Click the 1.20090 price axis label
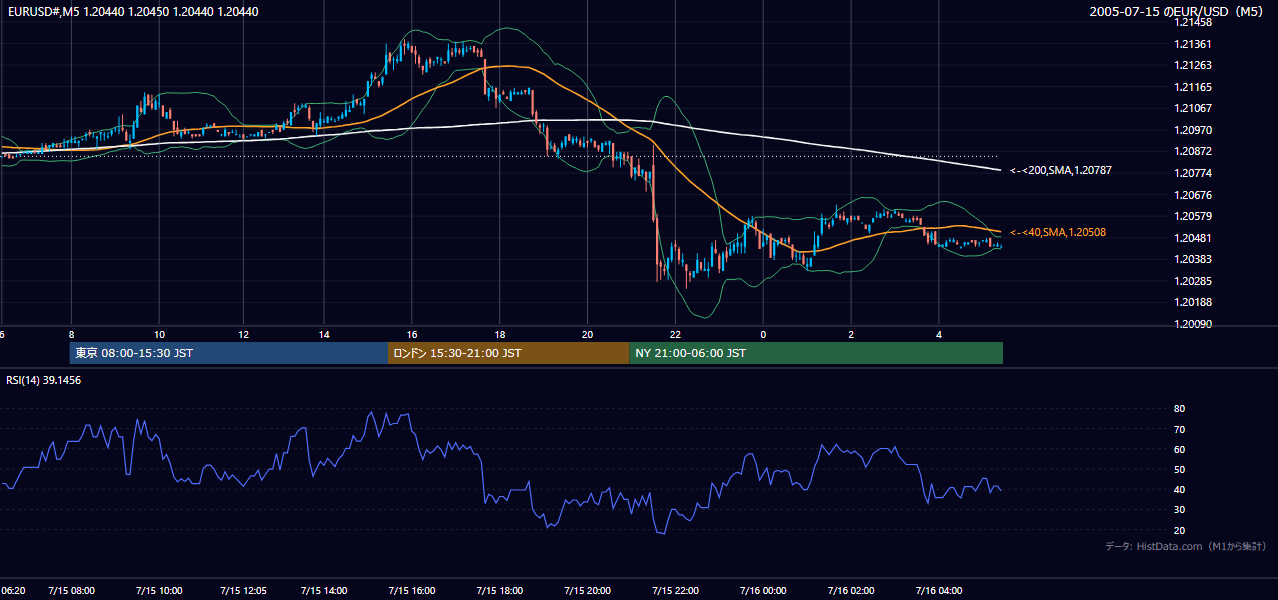This screenshot has width=1278, height=600. tap(1192, 324)
